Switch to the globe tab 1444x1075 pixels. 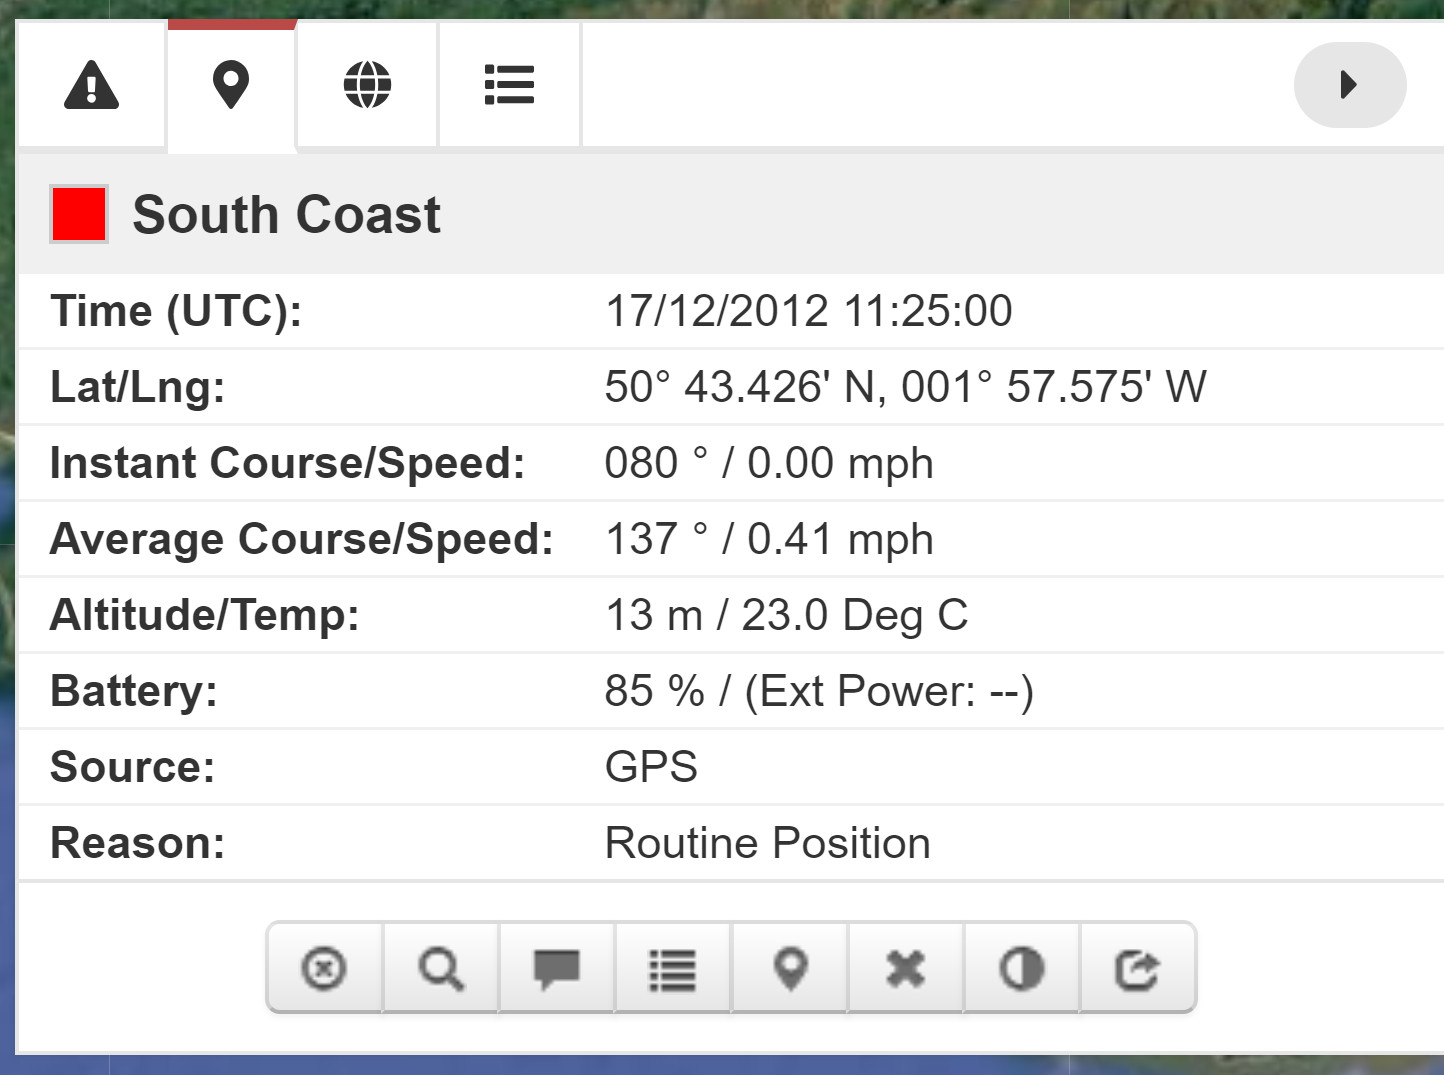[367, 85]
